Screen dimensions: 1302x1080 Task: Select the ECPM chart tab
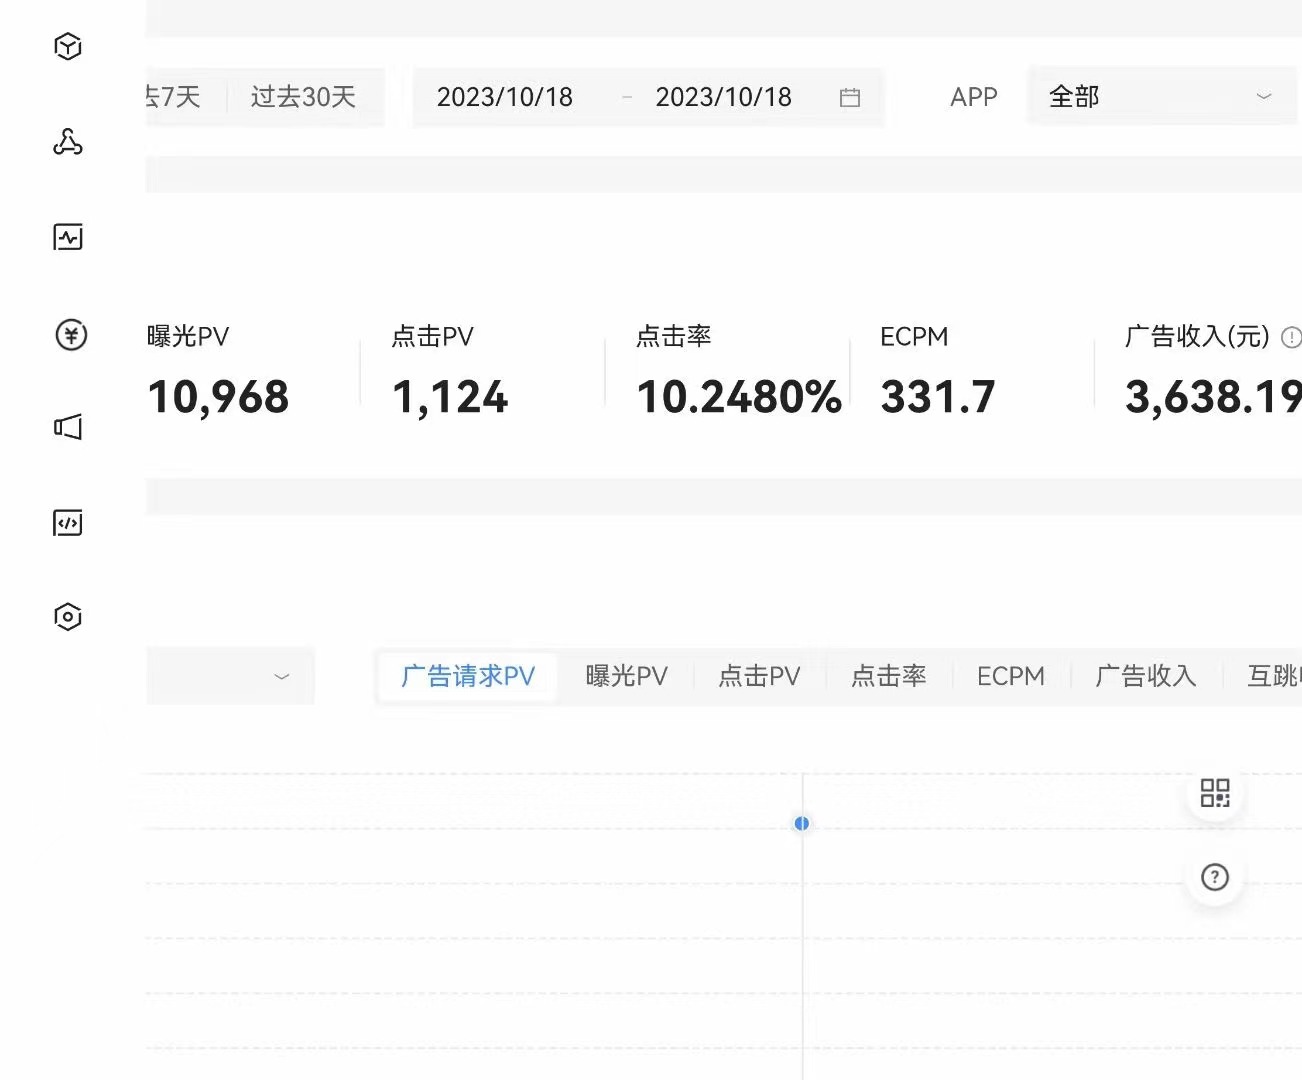pos(1010,677)
